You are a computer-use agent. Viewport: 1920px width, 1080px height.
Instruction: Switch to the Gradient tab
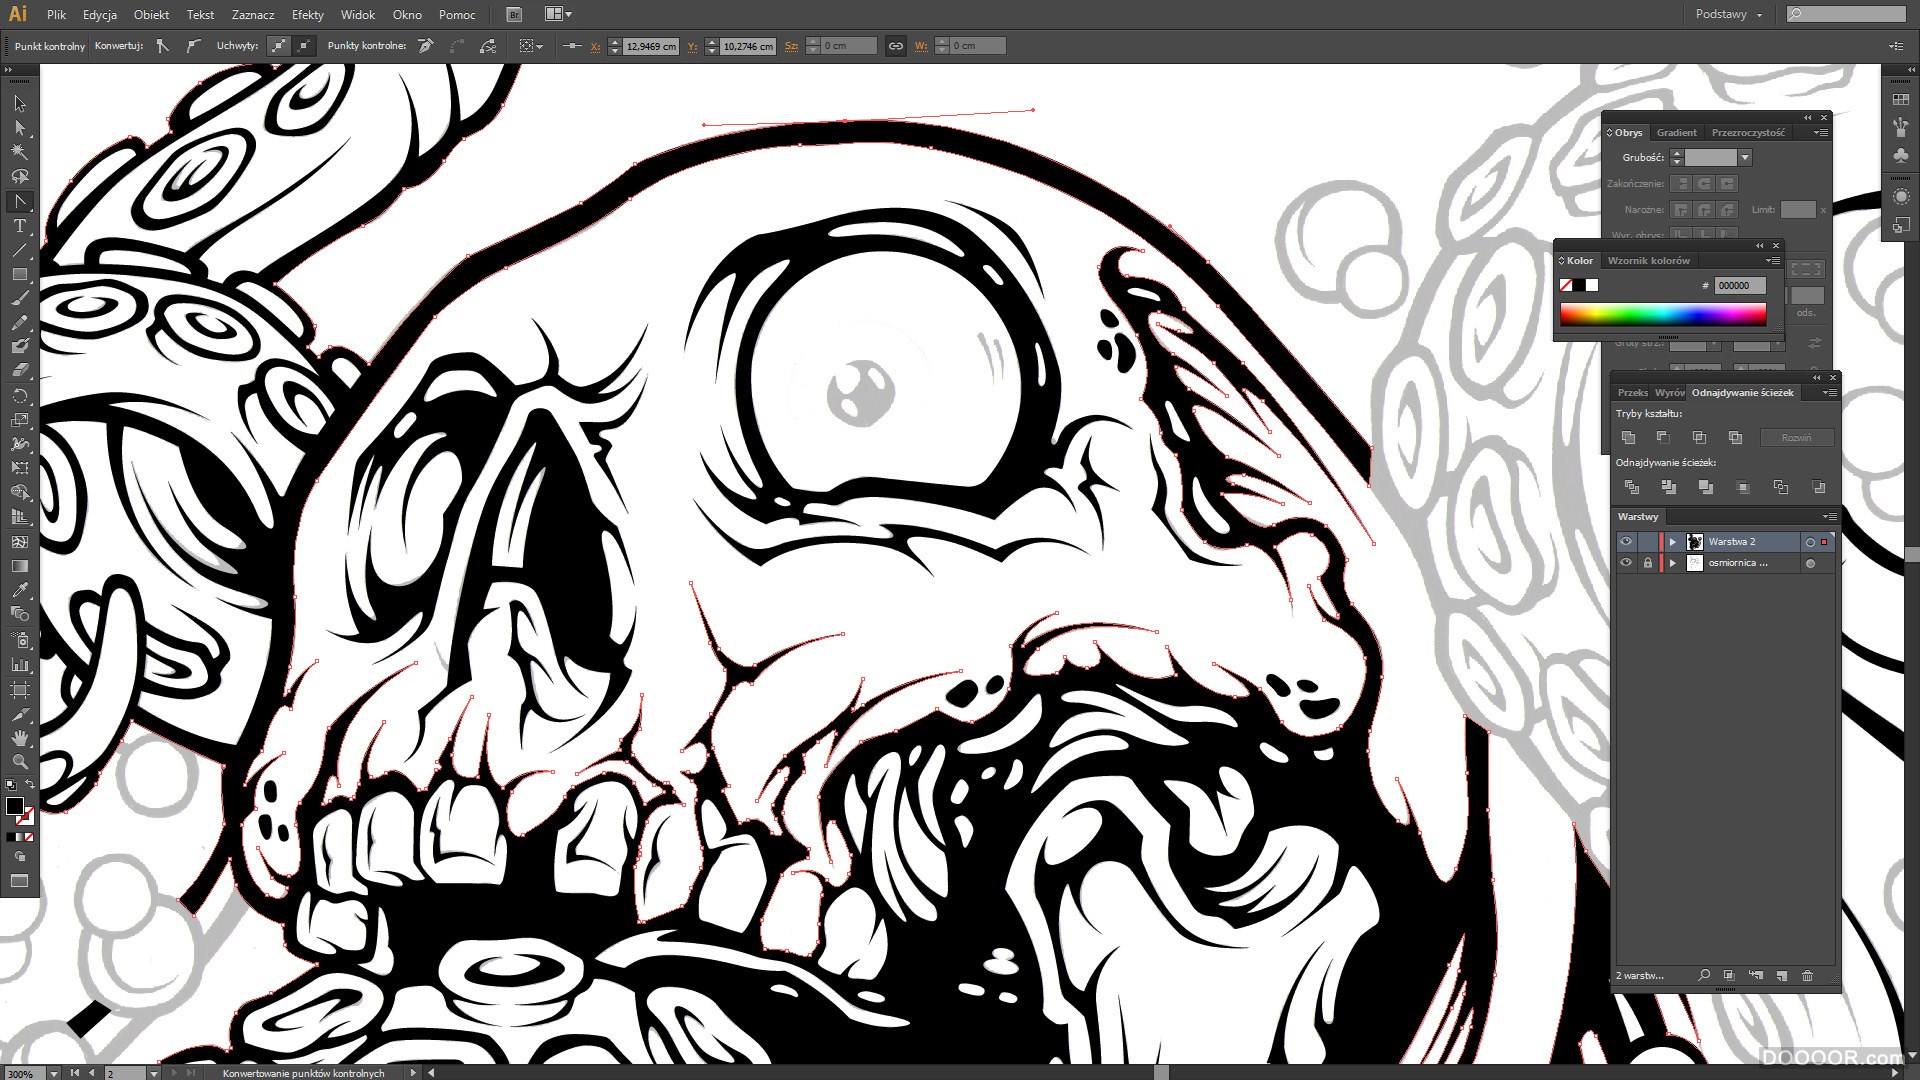[1676, 133]
